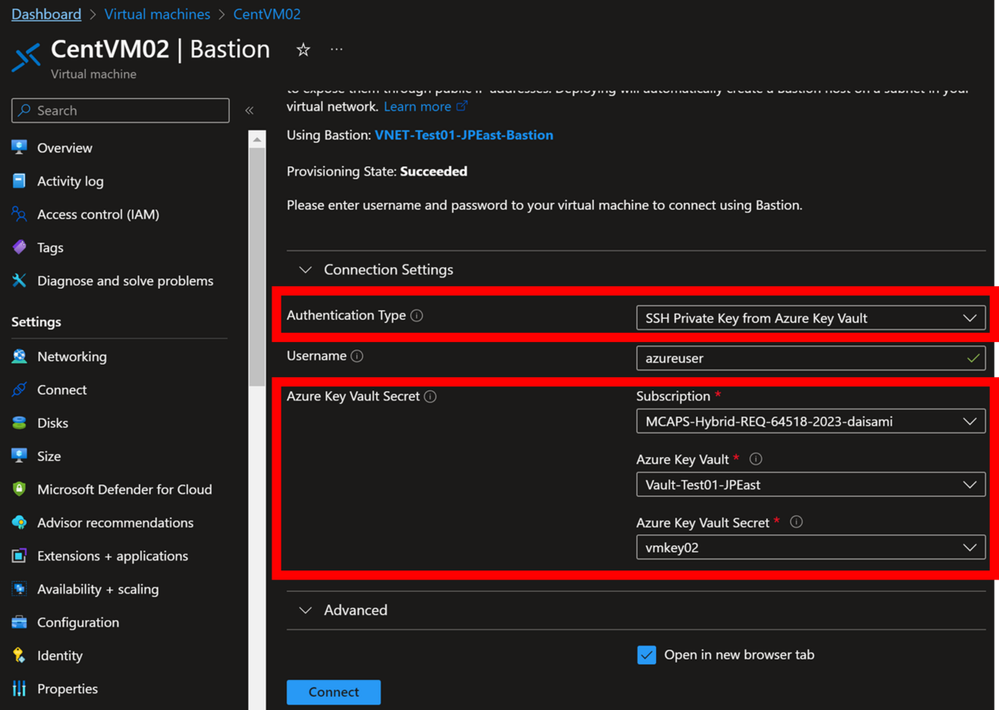Click the favorite star icon
999x710 pixels.
(303, 49)
